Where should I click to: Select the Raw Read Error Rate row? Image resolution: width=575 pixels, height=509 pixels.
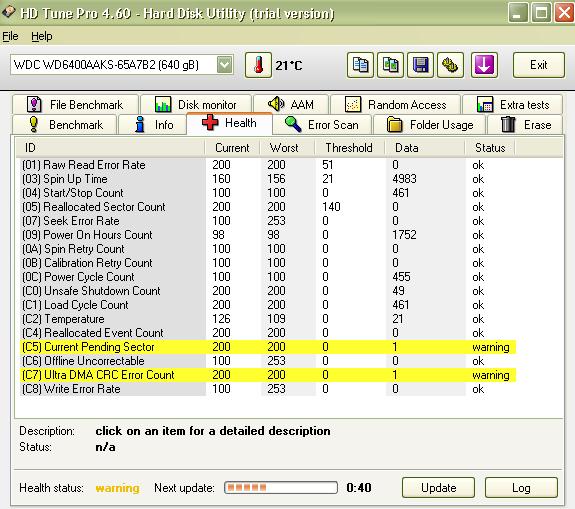tap(268, 165)
